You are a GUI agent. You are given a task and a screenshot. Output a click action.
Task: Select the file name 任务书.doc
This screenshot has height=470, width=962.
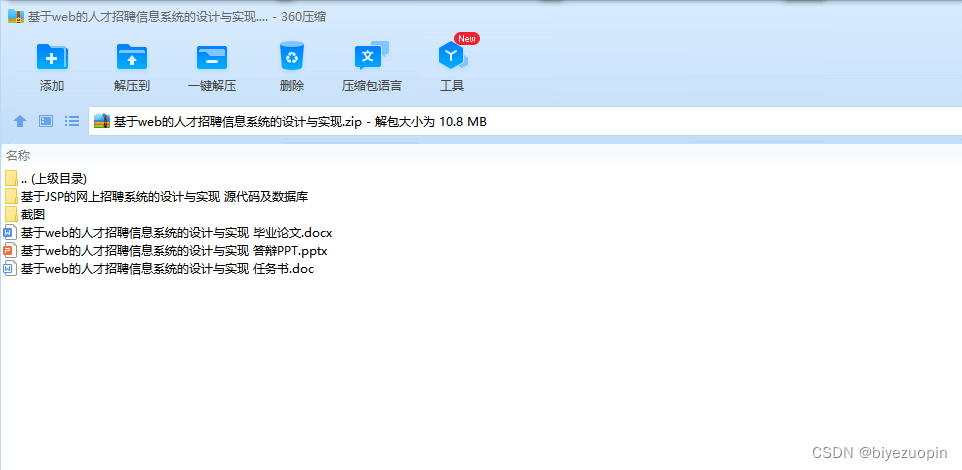pyautogui.click(x=167, y=269)
